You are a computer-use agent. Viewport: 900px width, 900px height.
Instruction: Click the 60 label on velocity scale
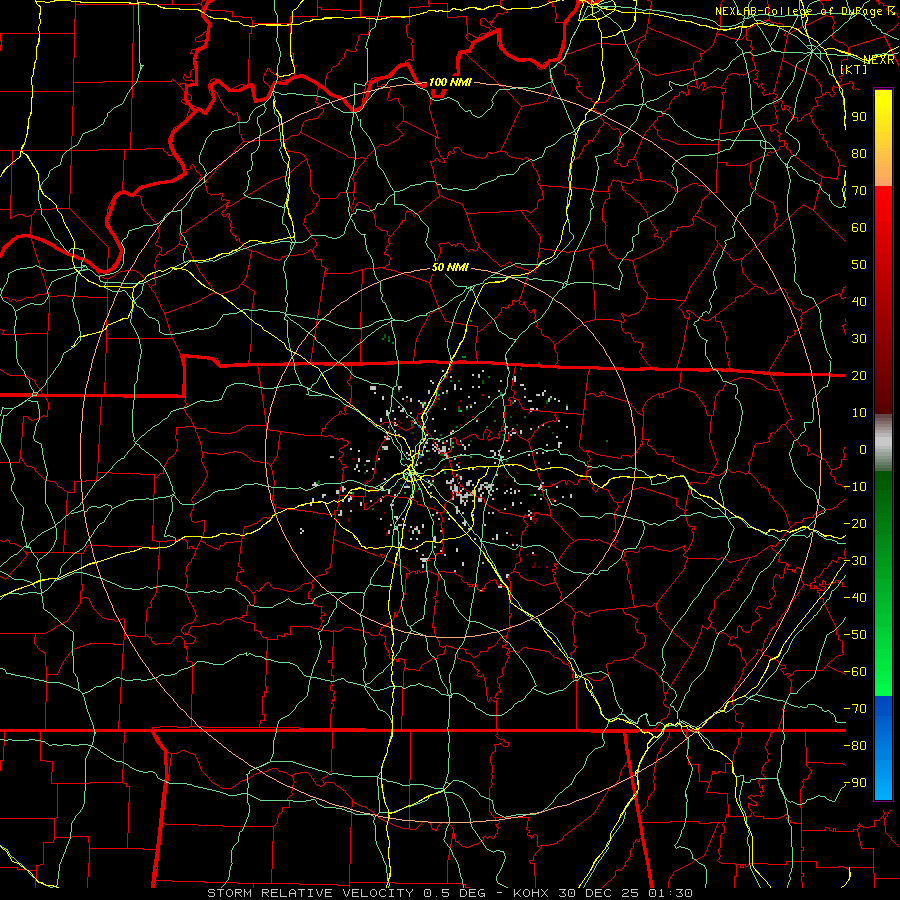click(x=859, y=228)
